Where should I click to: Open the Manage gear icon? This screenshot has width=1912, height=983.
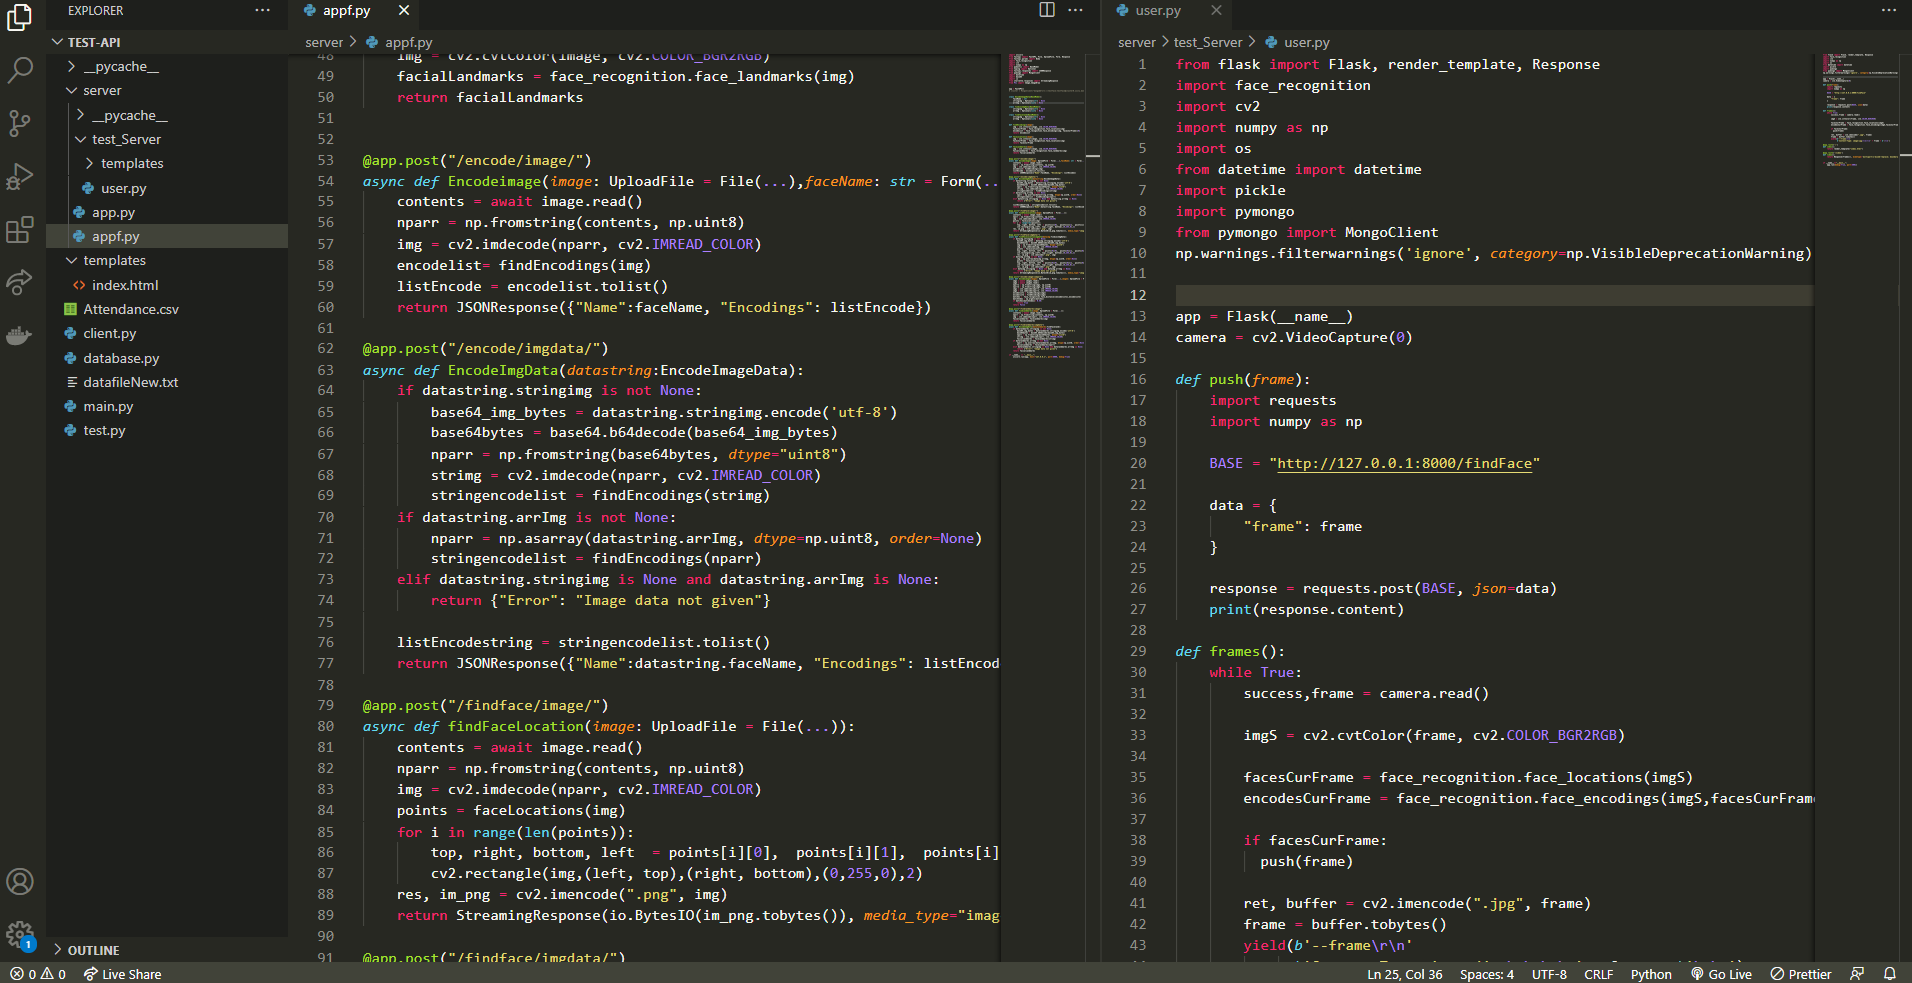(20, 935)
